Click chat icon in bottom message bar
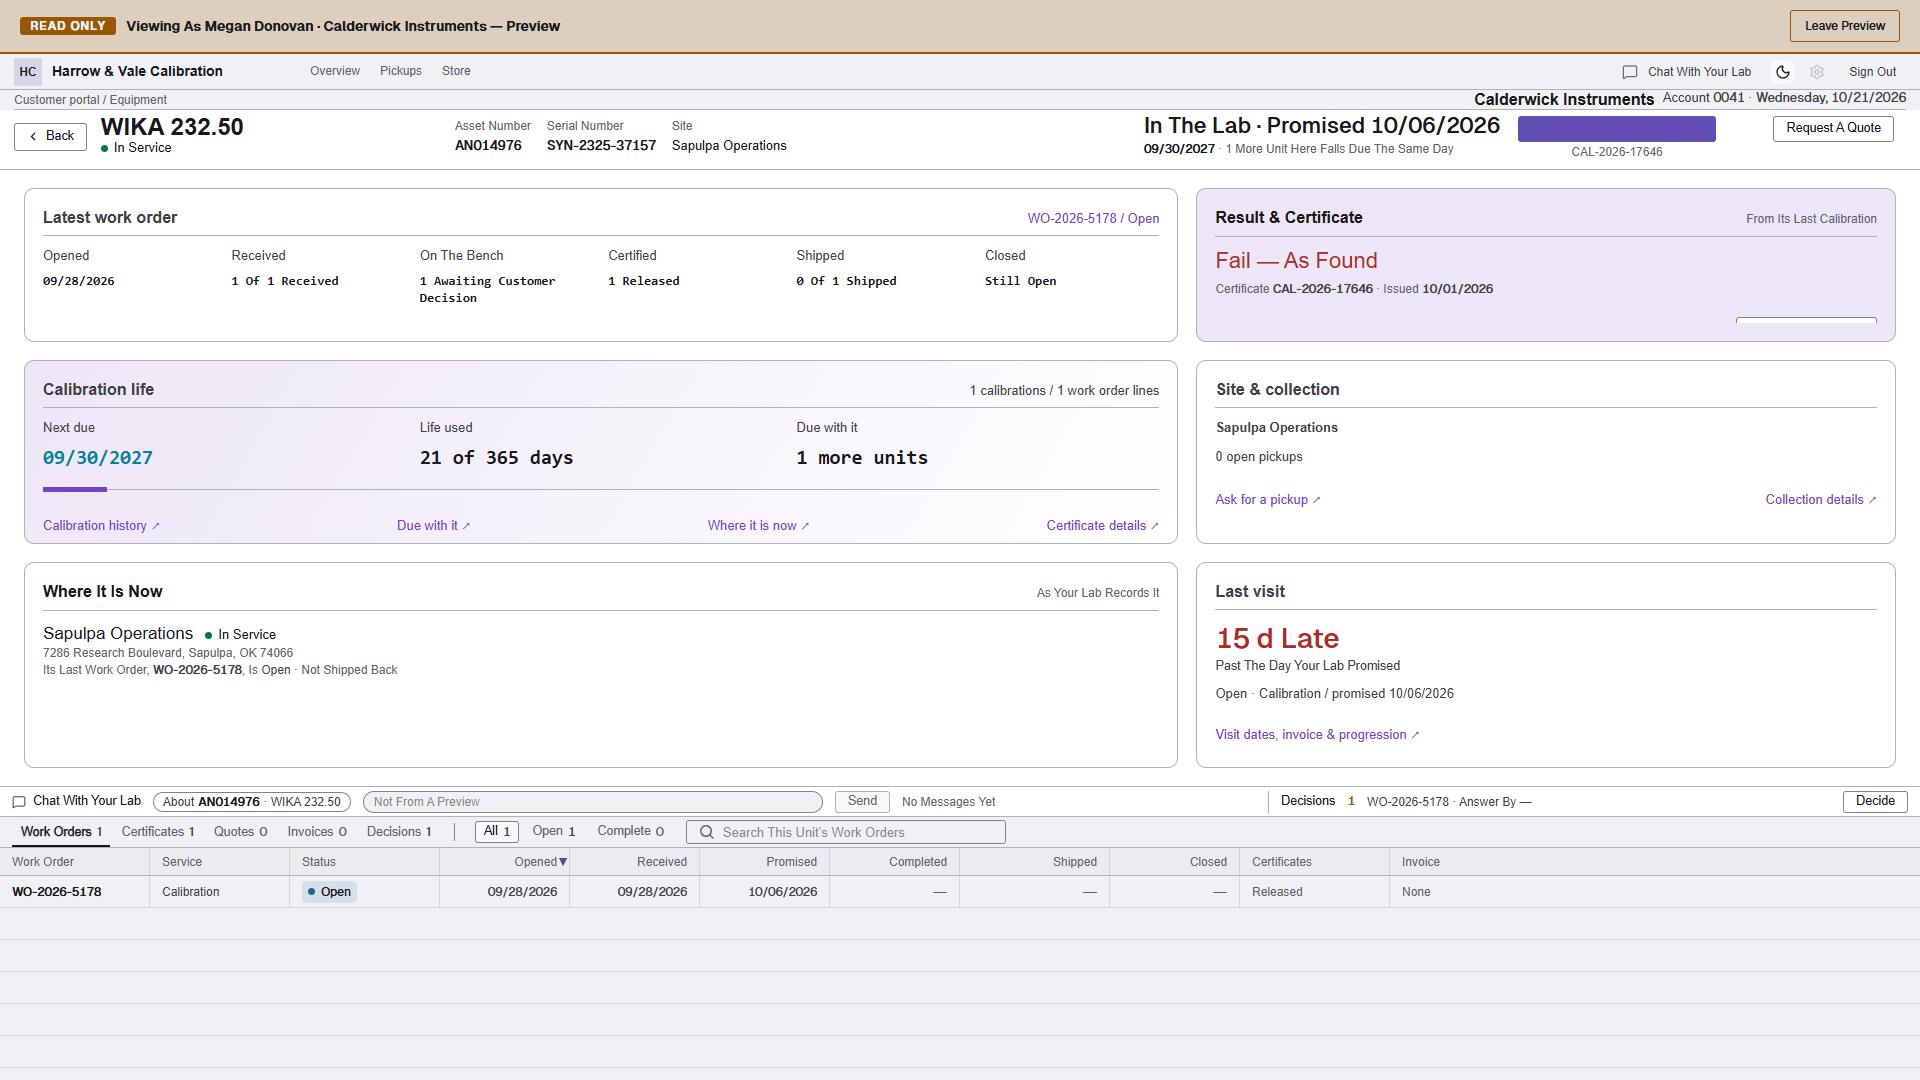Screen dimensions: 1920x1080 [x=19, y=802]
